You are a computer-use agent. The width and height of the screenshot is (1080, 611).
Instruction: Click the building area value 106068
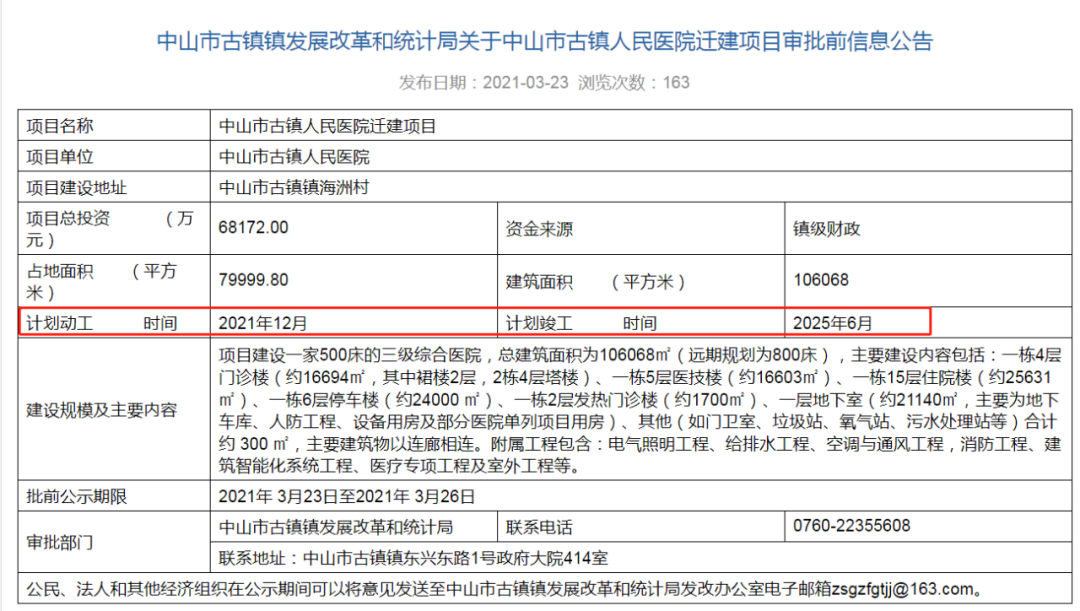pyautogui.click(x=821, y=280)
